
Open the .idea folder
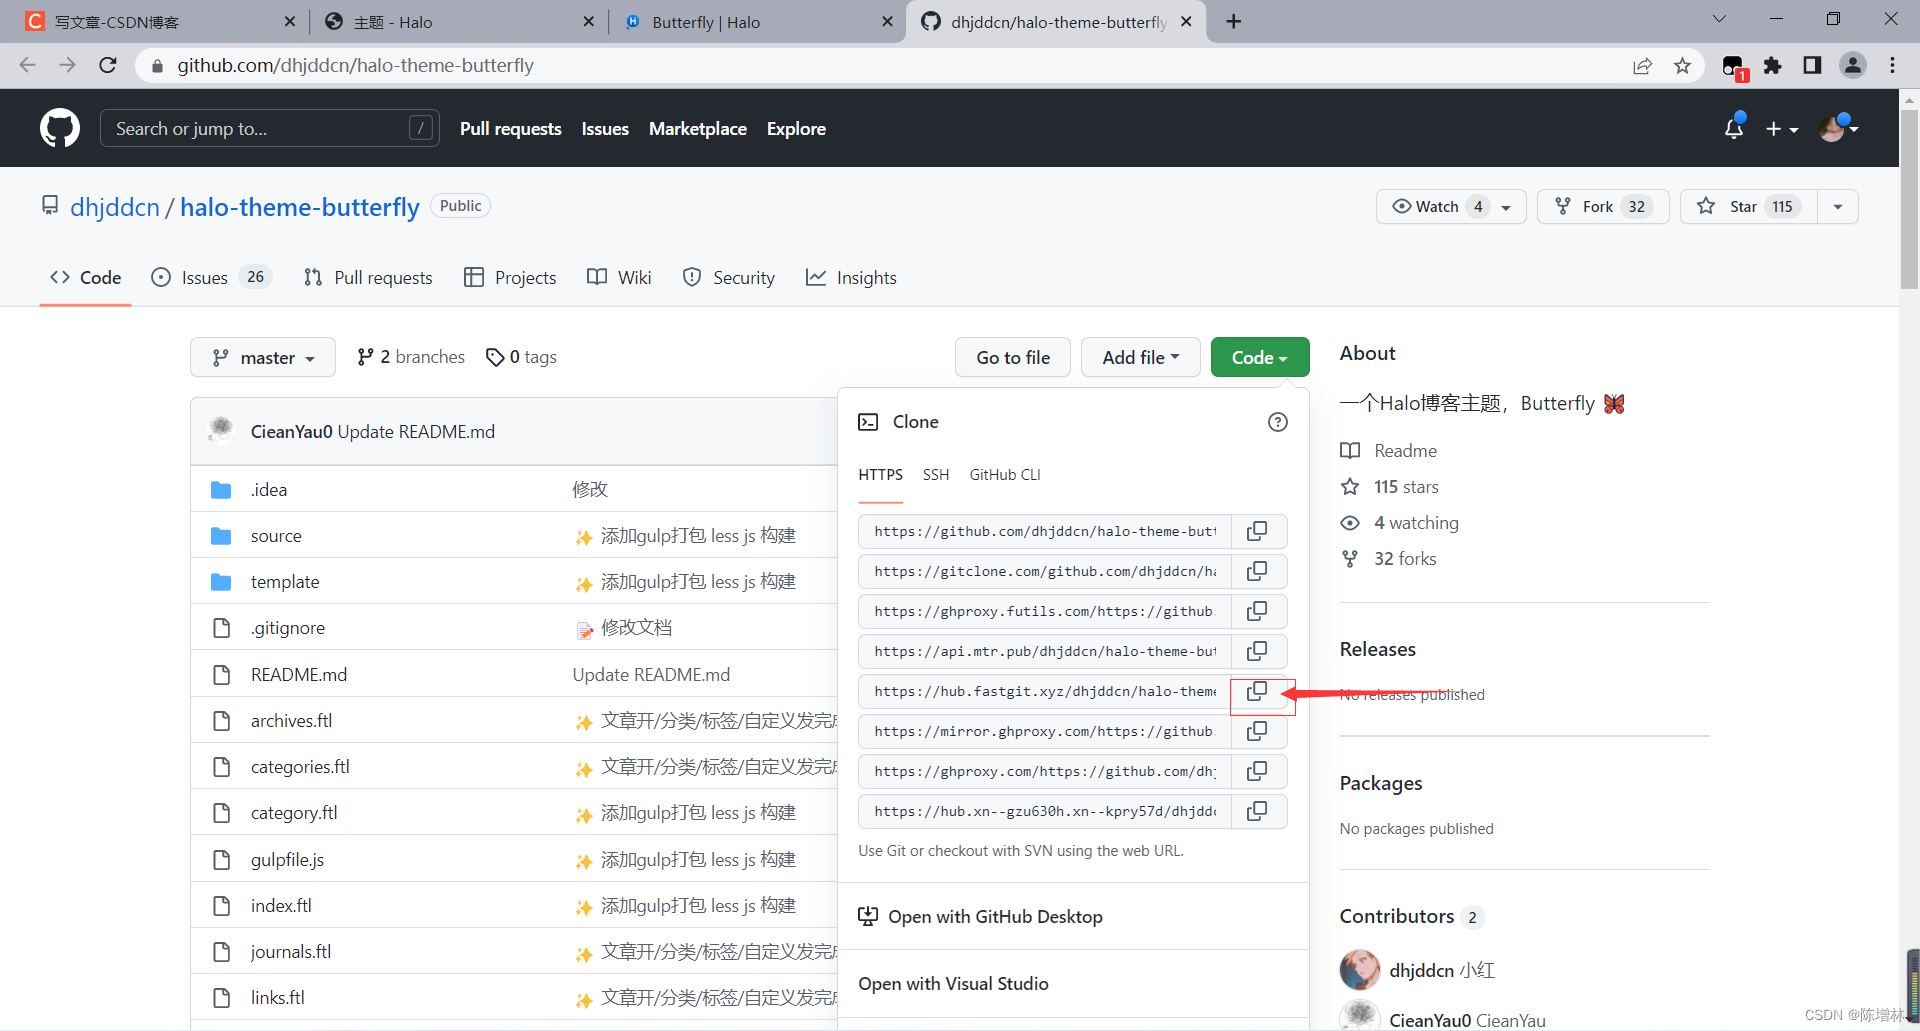click(x=269, y=489)
